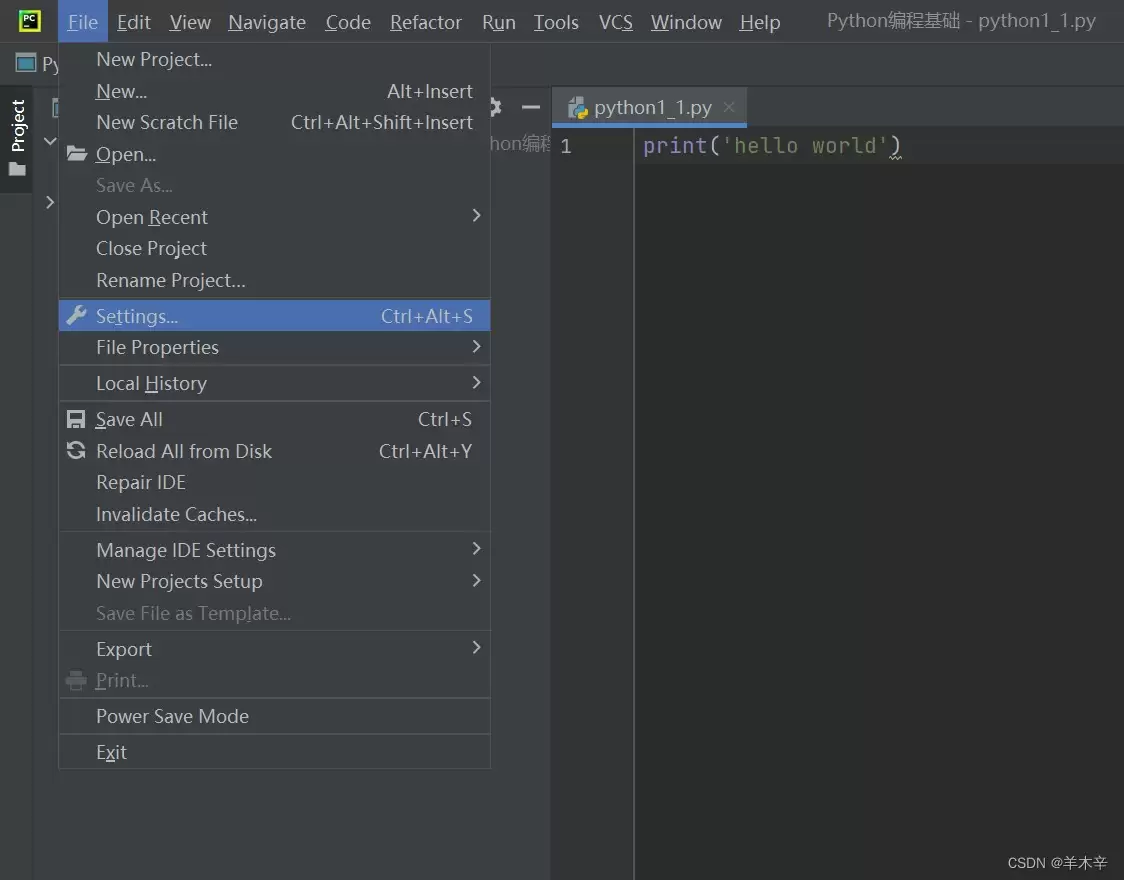
Task: Open the File menu
Action: click(82, 22)
